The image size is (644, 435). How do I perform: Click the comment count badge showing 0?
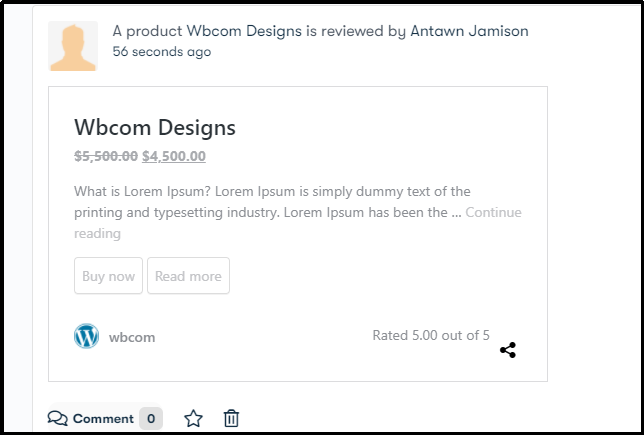[x=151, y=419]
